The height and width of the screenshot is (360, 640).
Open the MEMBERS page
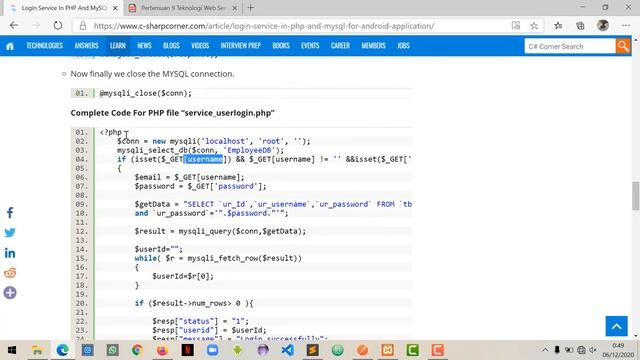click(373, 46)
